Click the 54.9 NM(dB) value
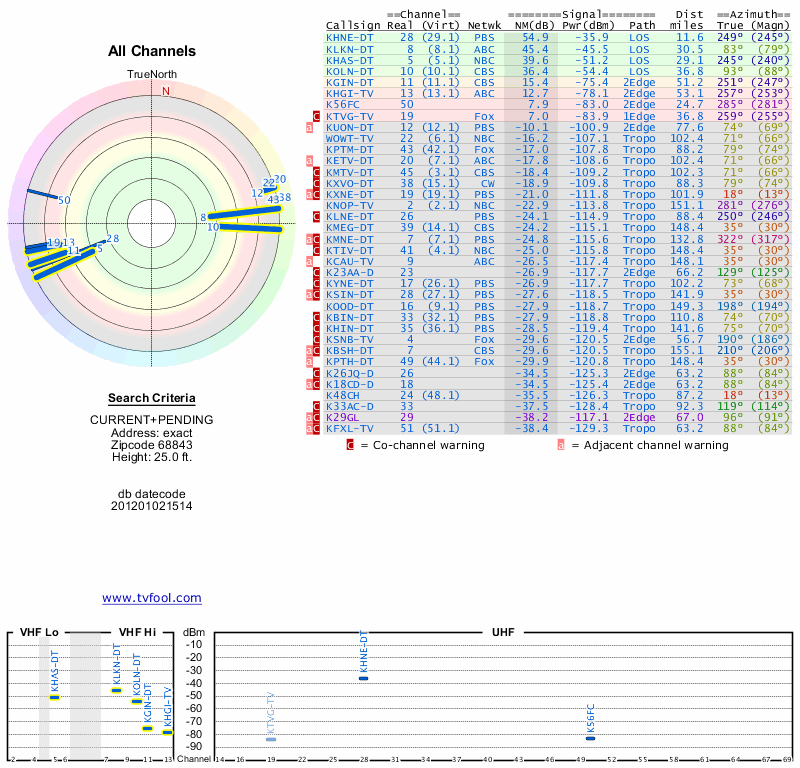 point(535,38)
